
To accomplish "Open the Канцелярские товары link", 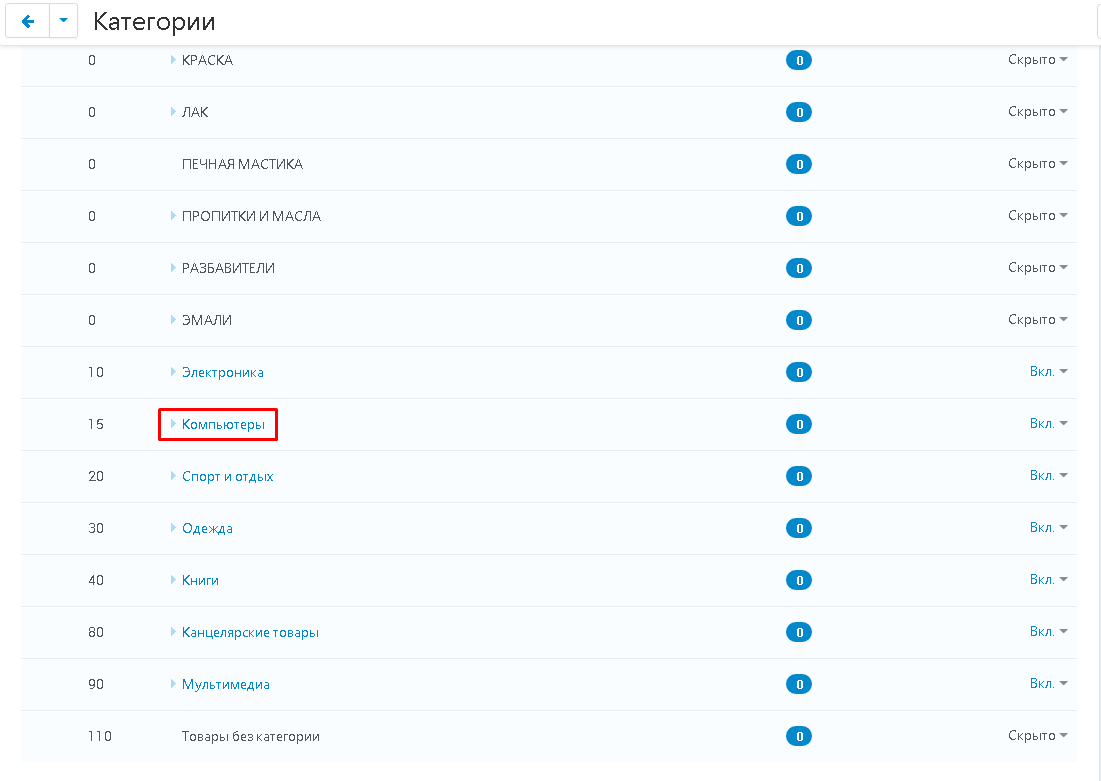I will pos(250,632).
